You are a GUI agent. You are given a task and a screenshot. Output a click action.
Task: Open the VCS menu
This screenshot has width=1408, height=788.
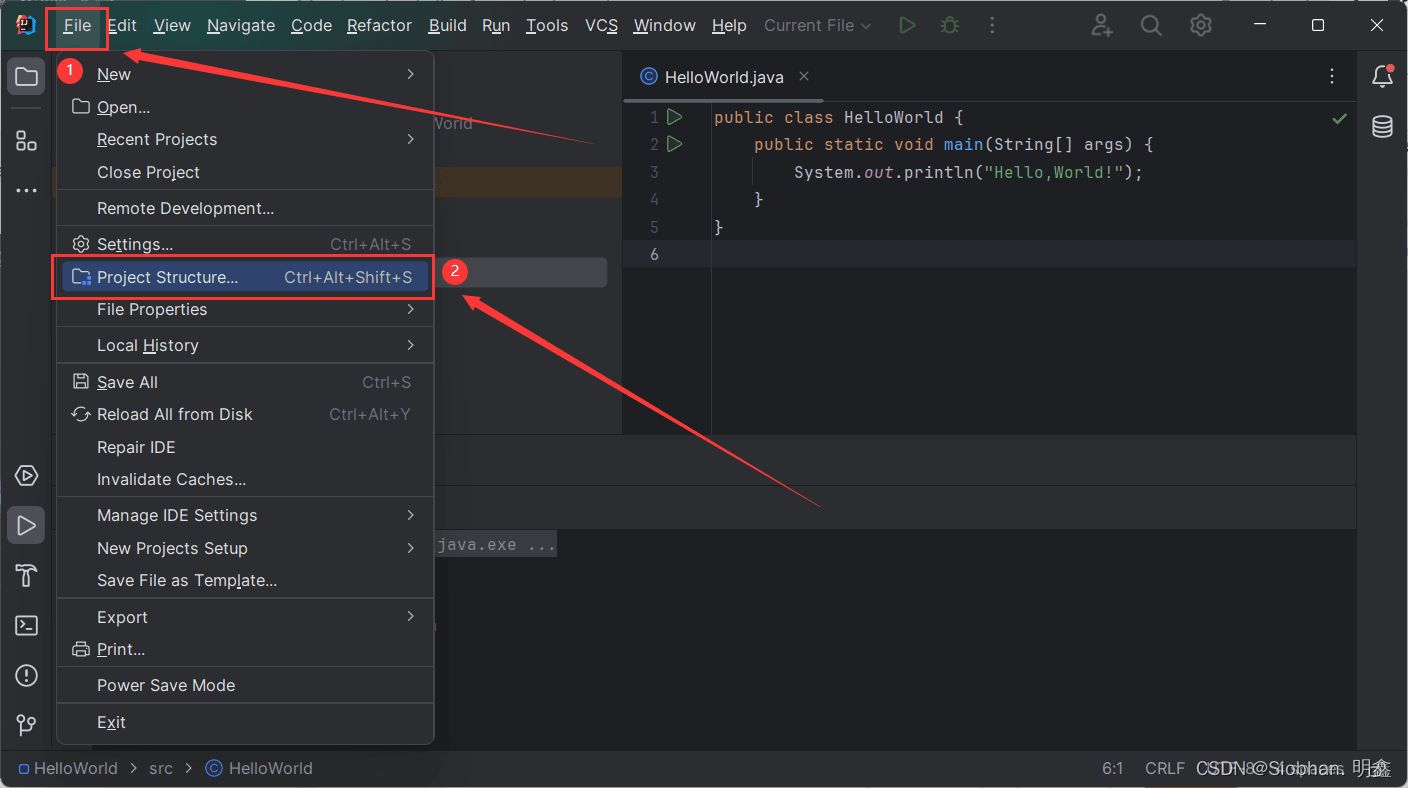point(601,26)
